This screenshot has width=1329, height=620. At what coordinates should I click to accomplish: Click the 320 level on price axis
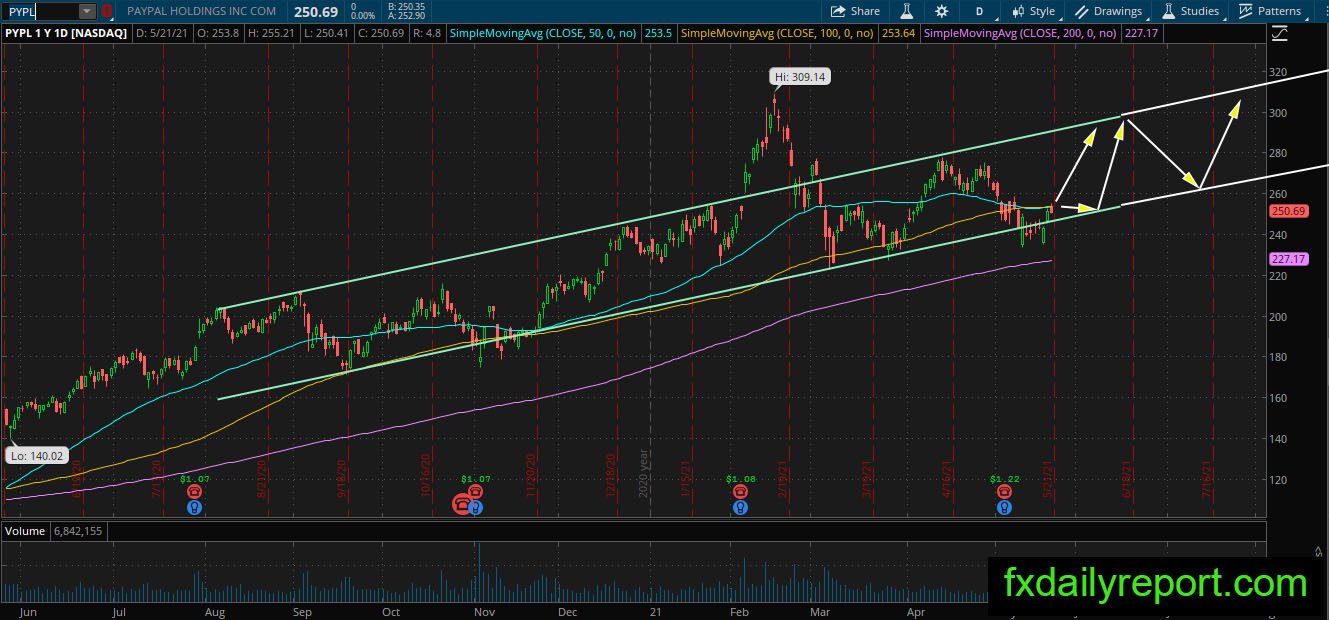click(1278, 72)
